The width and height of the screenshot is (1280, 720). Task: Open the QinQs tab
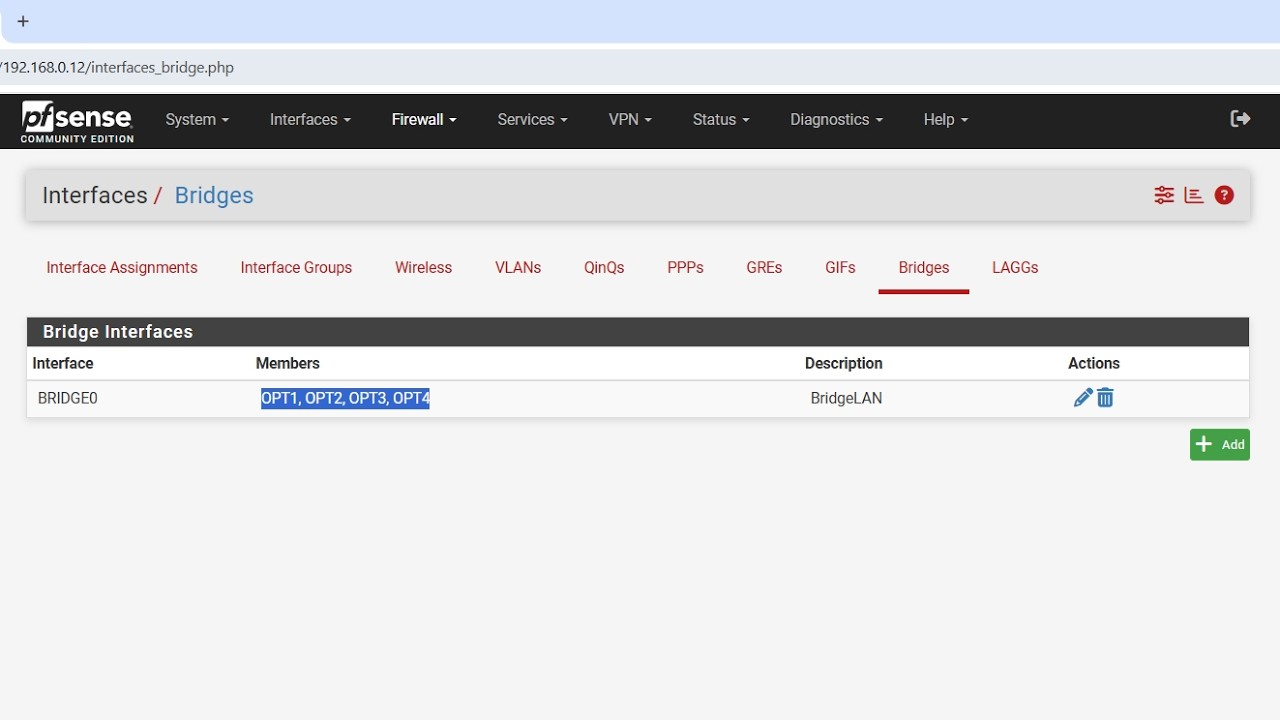coord(604,268)
